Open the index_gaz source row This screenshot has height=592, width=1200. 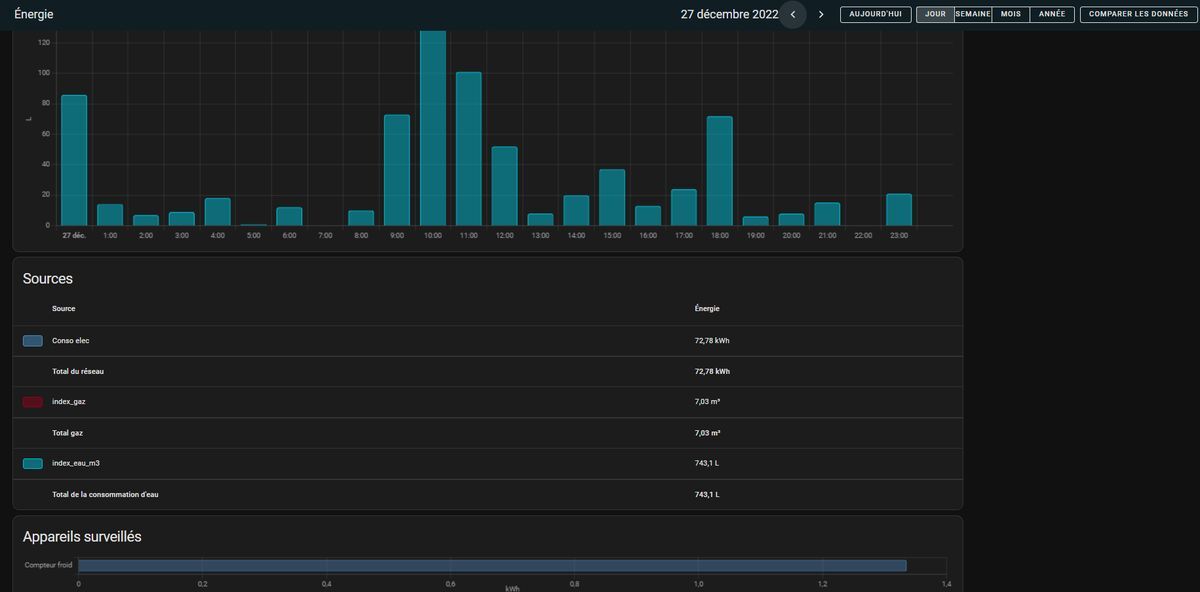[x=487, y=402]
